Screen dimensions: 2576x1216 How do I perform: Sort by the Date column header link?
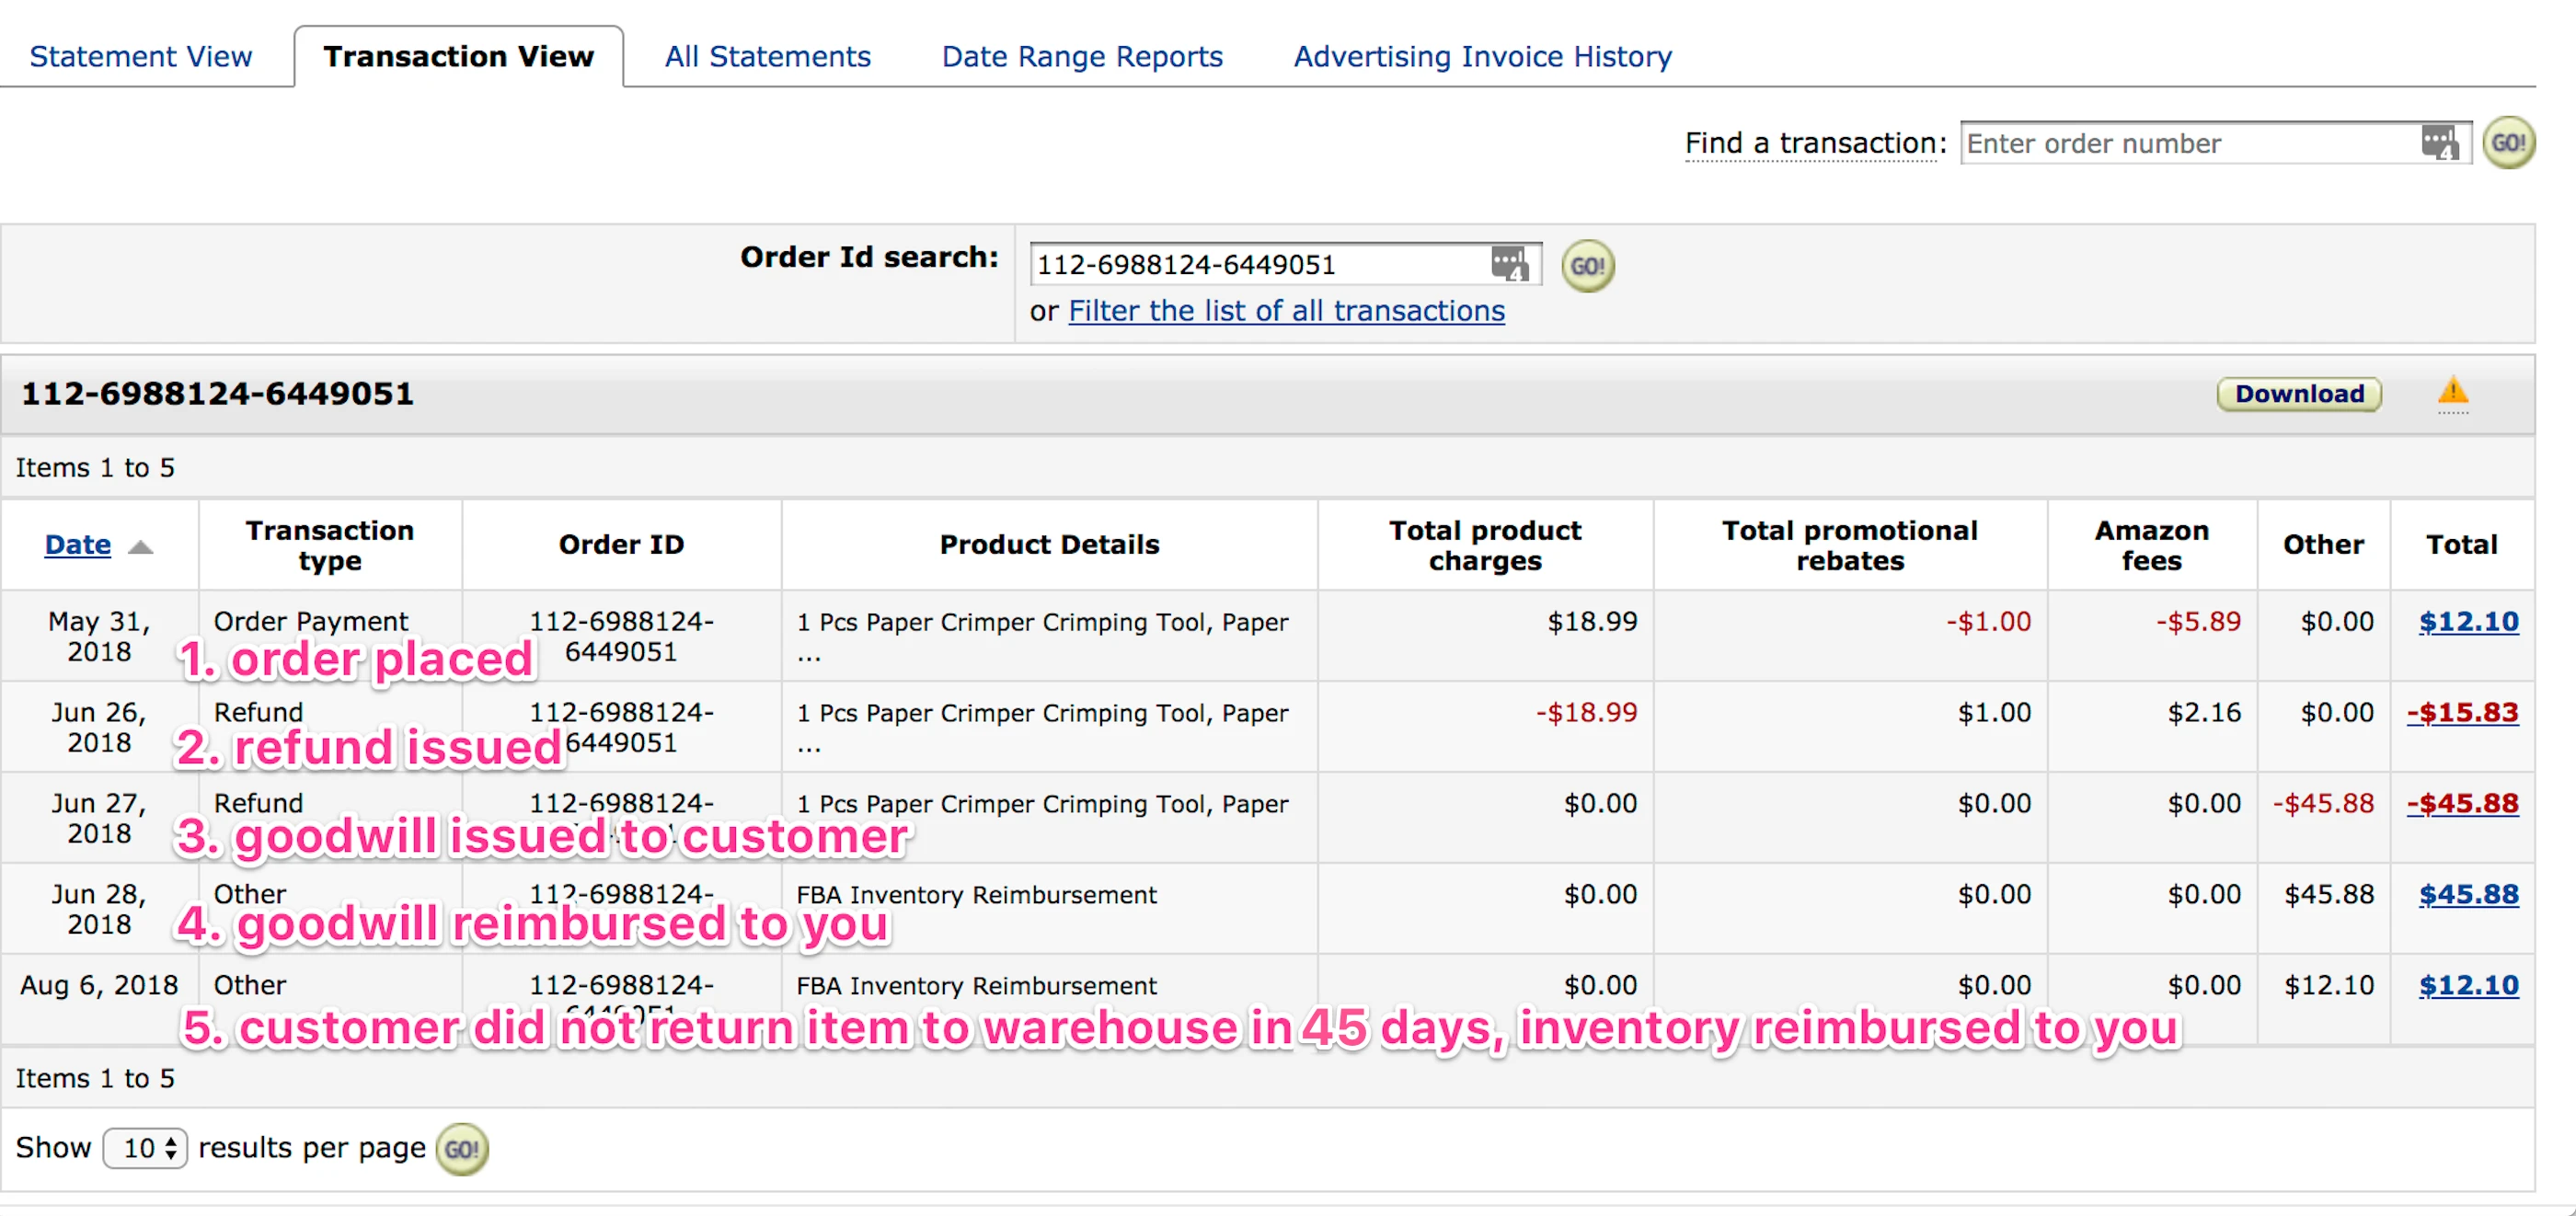pyautogui.click(x=78, y=544)
